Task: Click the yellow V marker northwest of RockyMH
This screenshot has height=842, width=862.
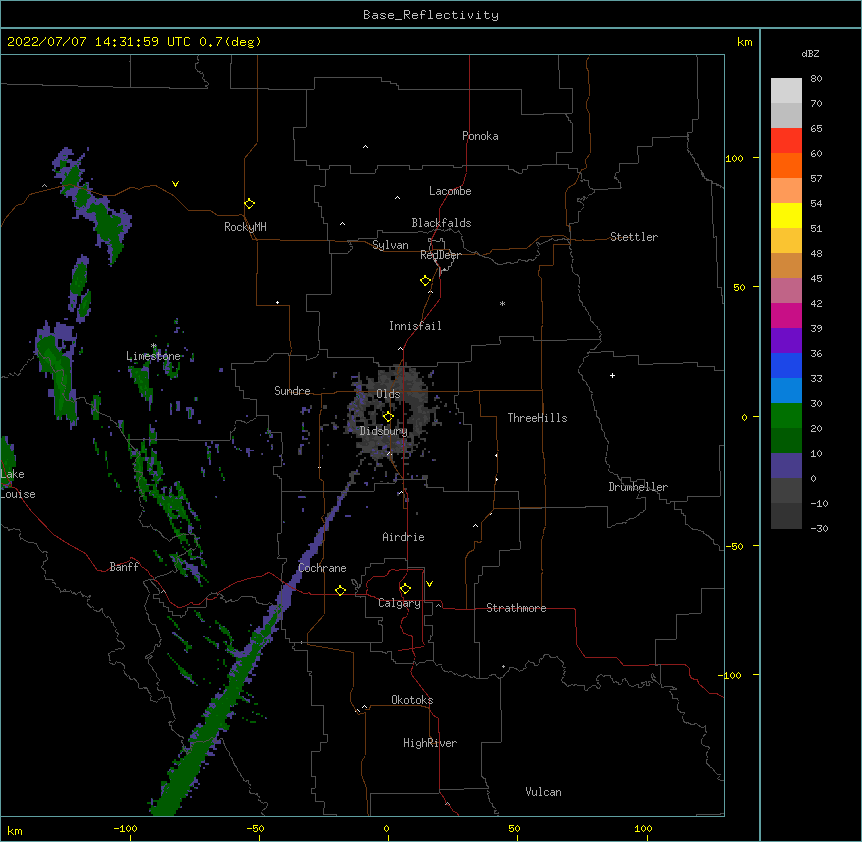Action: tap(175, 184)
